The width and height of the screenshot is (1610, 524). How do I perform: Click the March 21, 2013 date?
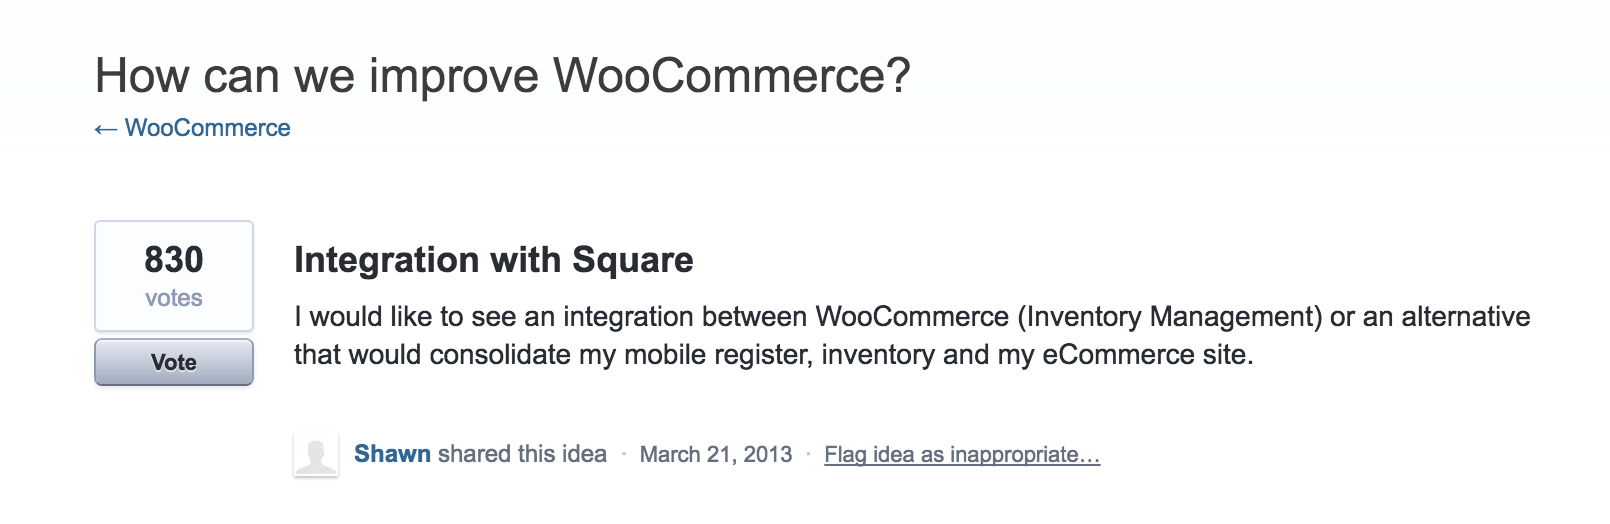[x=716, y=455]
